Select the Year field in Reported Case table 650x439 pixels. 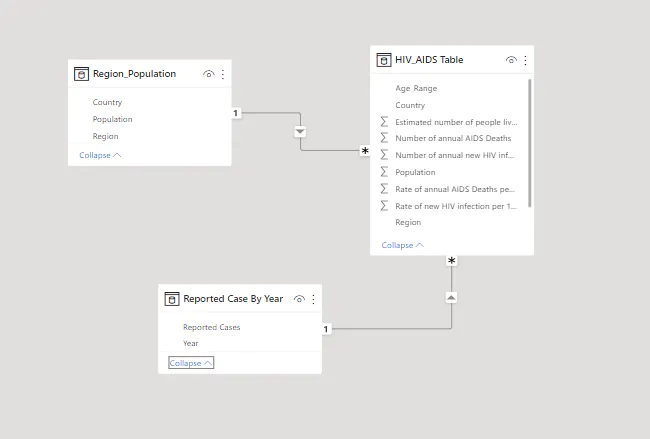190,343
